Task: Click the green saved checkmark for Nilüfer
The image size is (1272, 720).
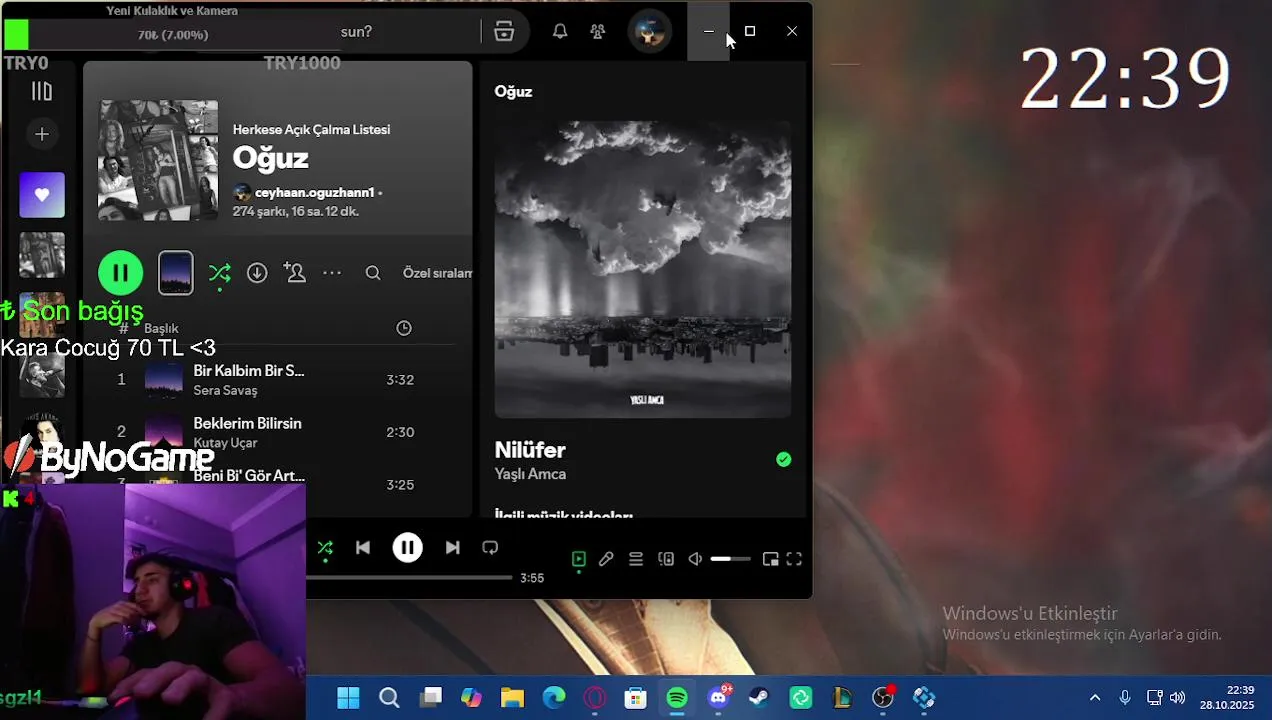Action: (784, 459)
